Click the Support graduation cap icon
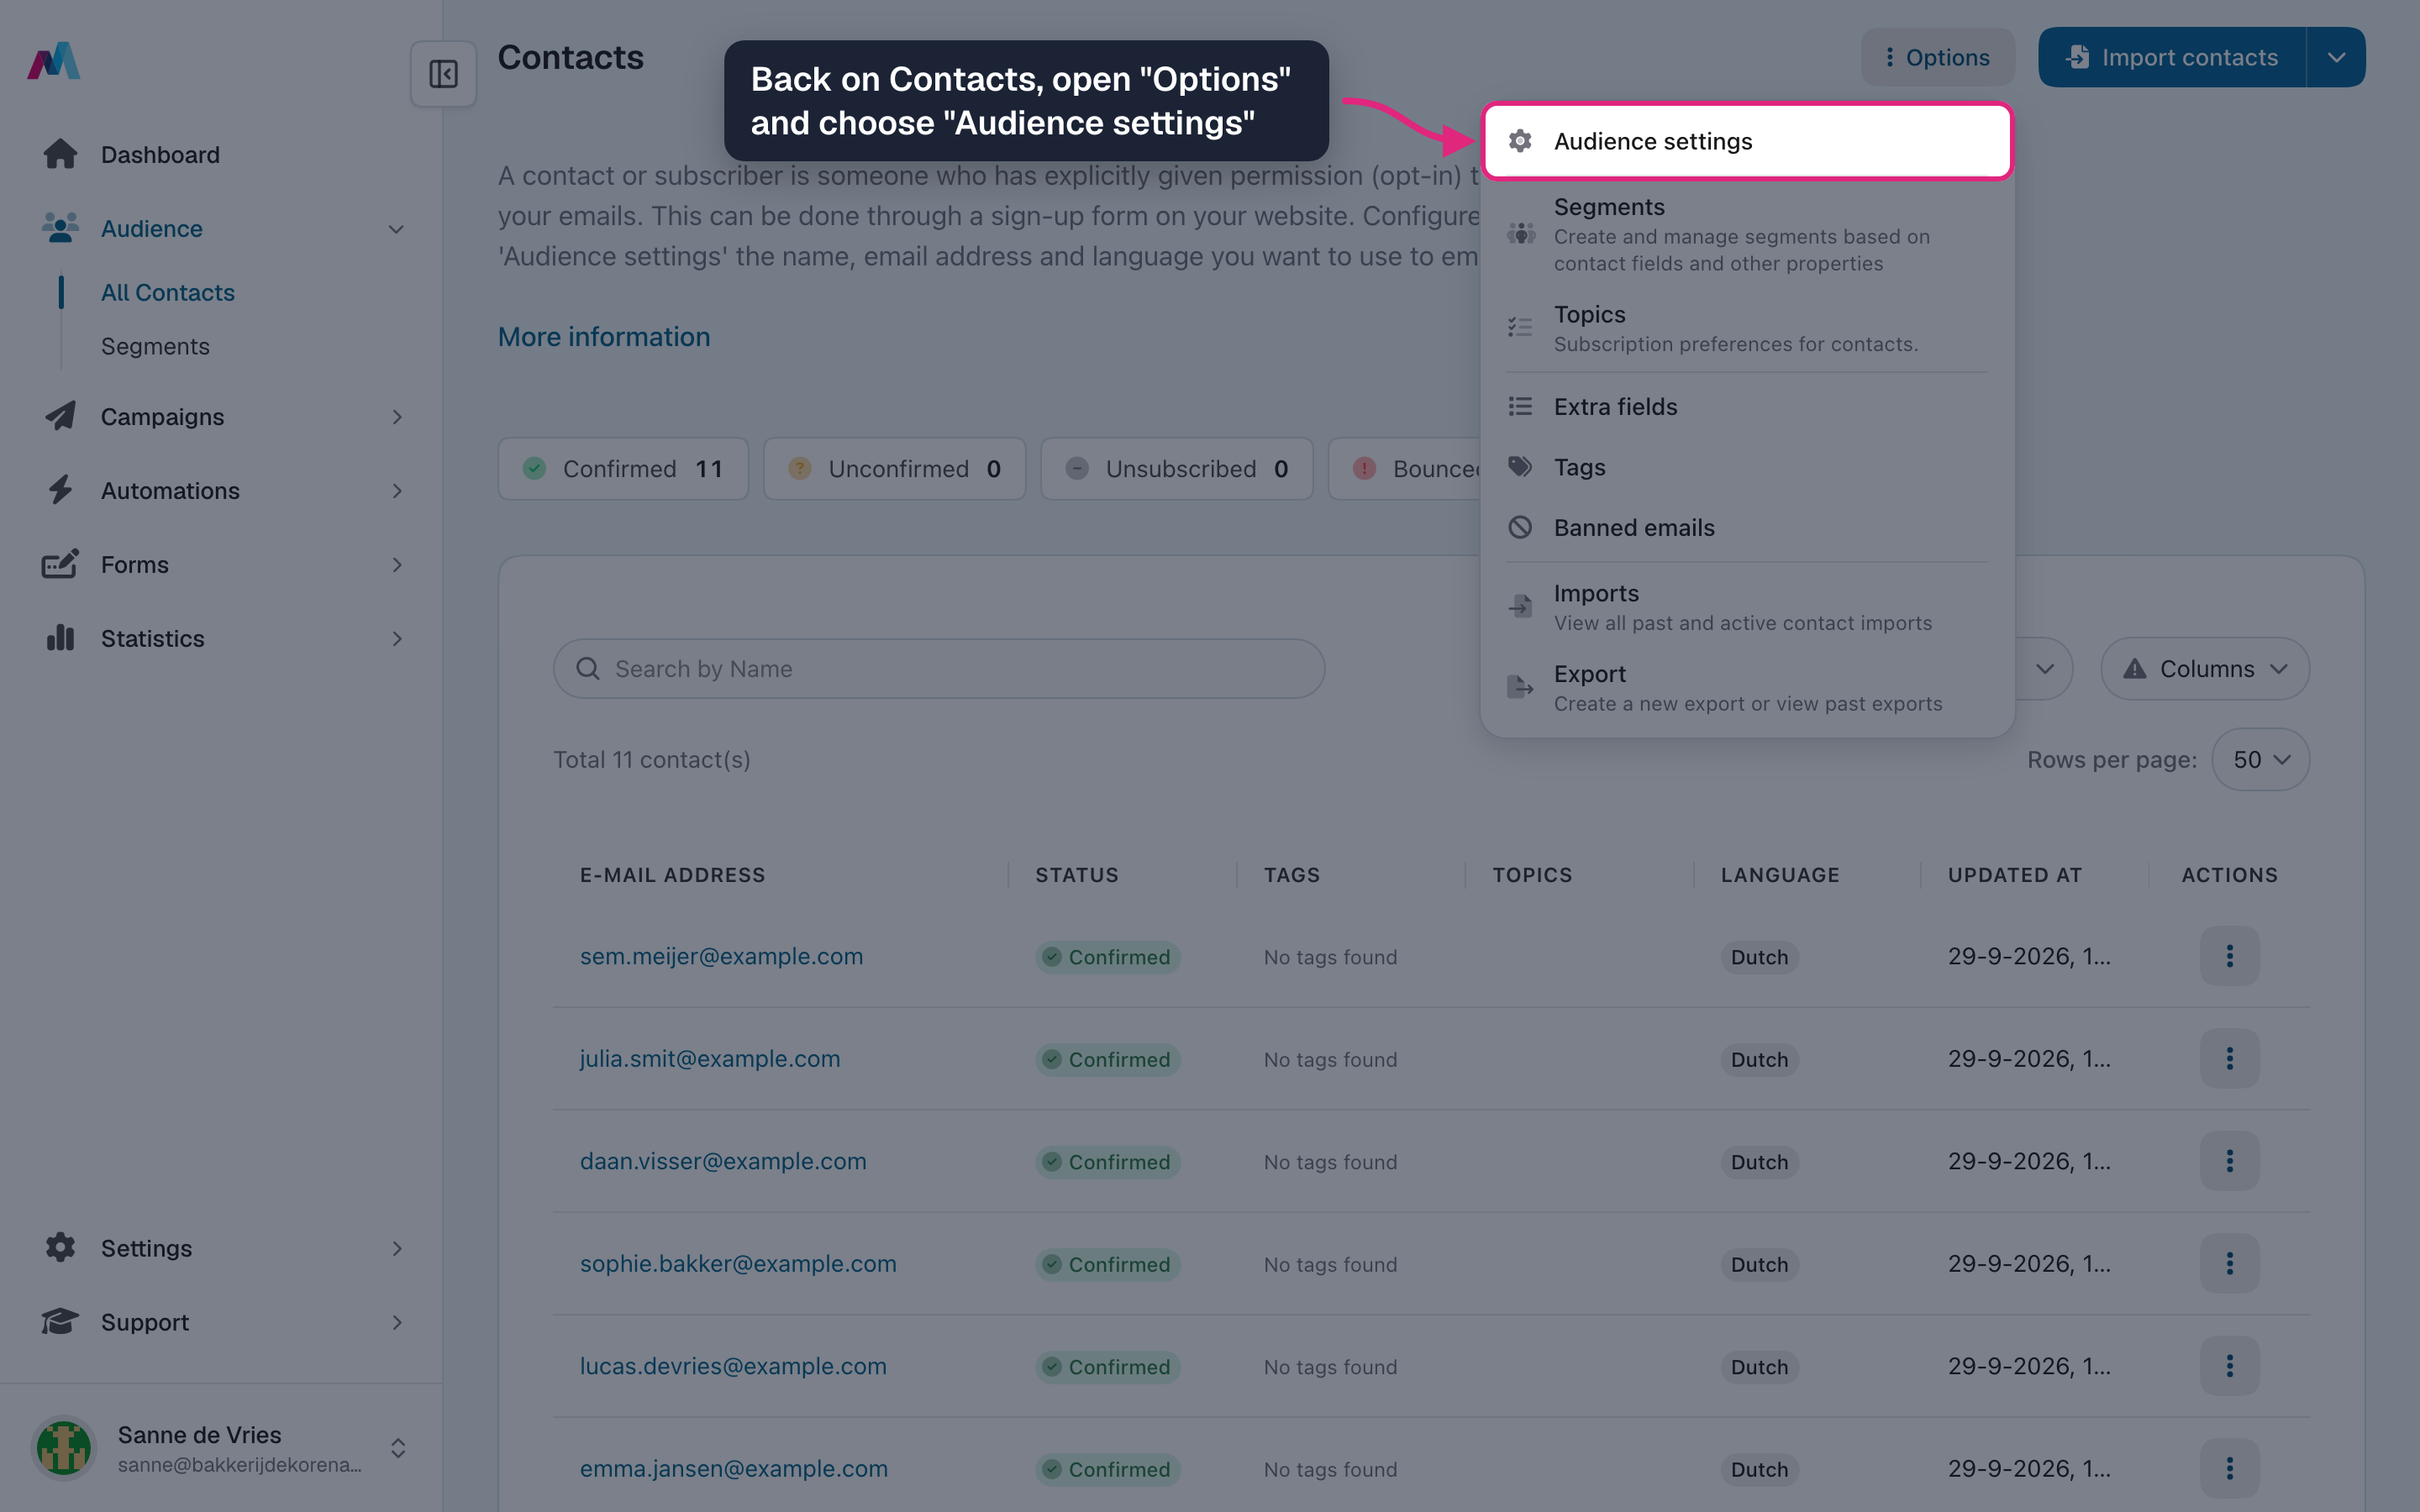Viewport: 2420px width, 1512px height. click(x=60, y=1321)
